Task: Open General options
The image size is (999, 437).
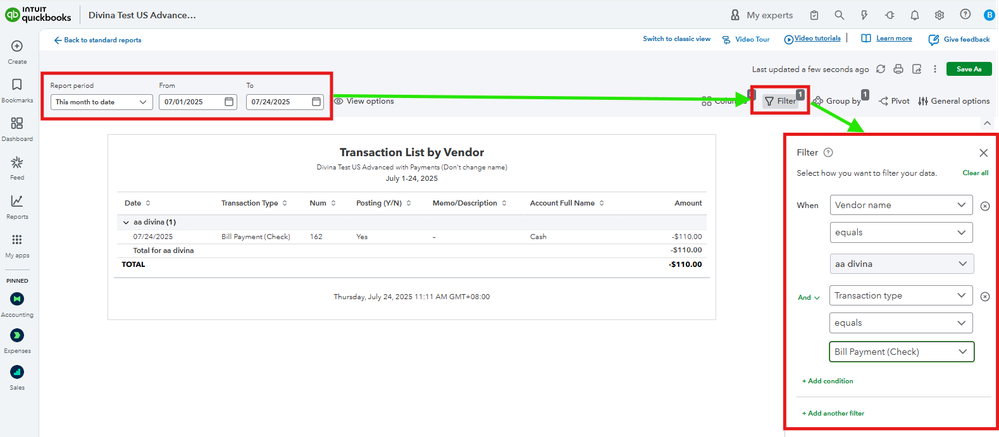Action: pyautogui.click(x=954, y=101)
